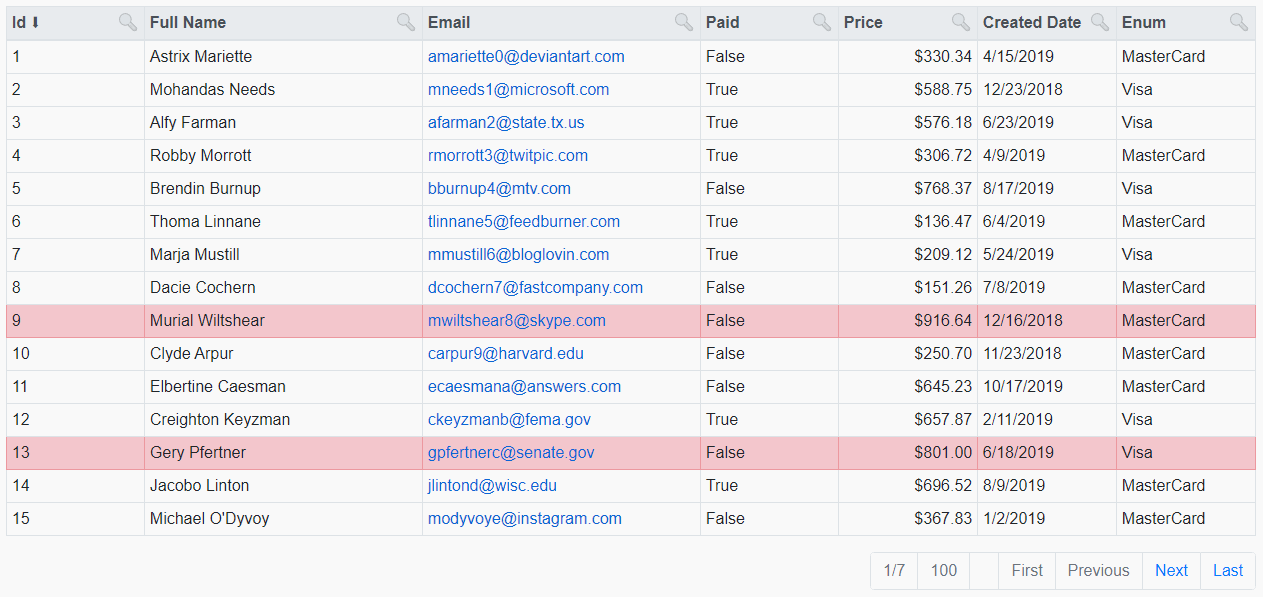The height and width of the screenshot is (597, 1263).
Task: Click the sort arrow next to Id
Action: coord(37,21)
